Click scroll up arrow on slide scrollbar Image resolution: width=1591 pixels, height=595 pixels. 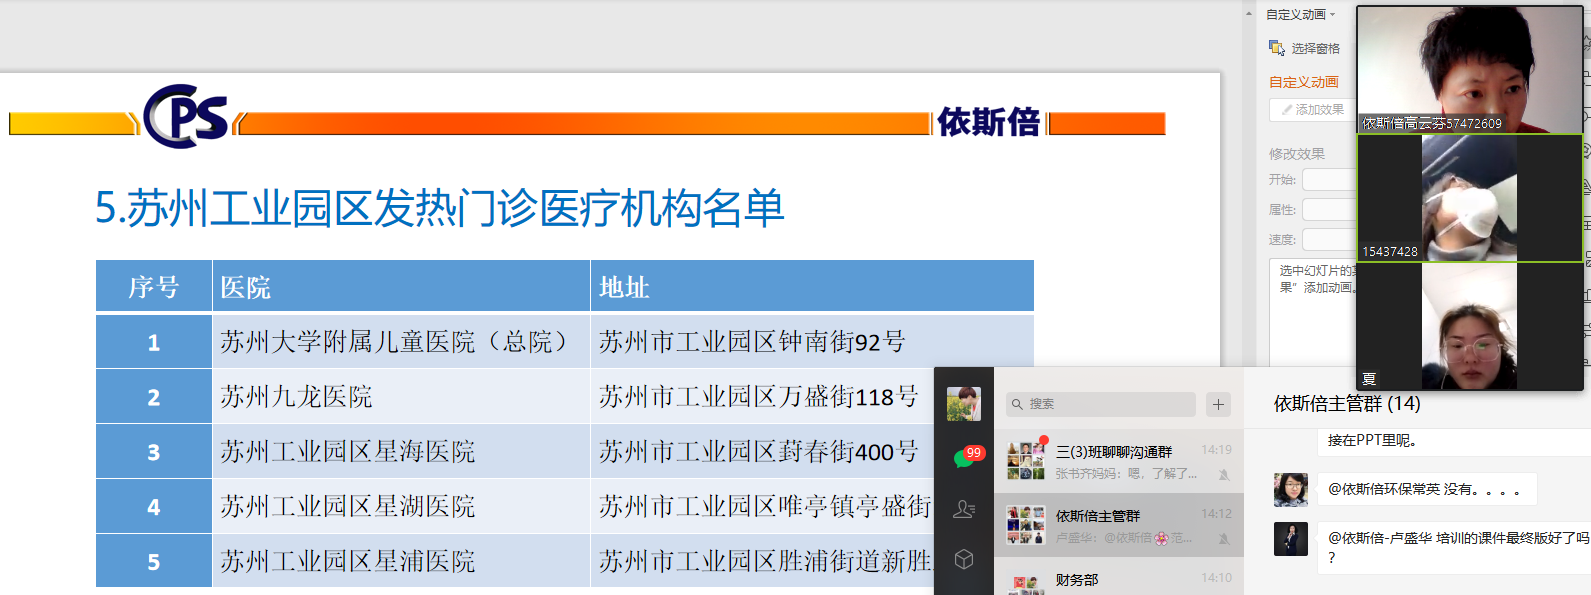coord(1249,14)
